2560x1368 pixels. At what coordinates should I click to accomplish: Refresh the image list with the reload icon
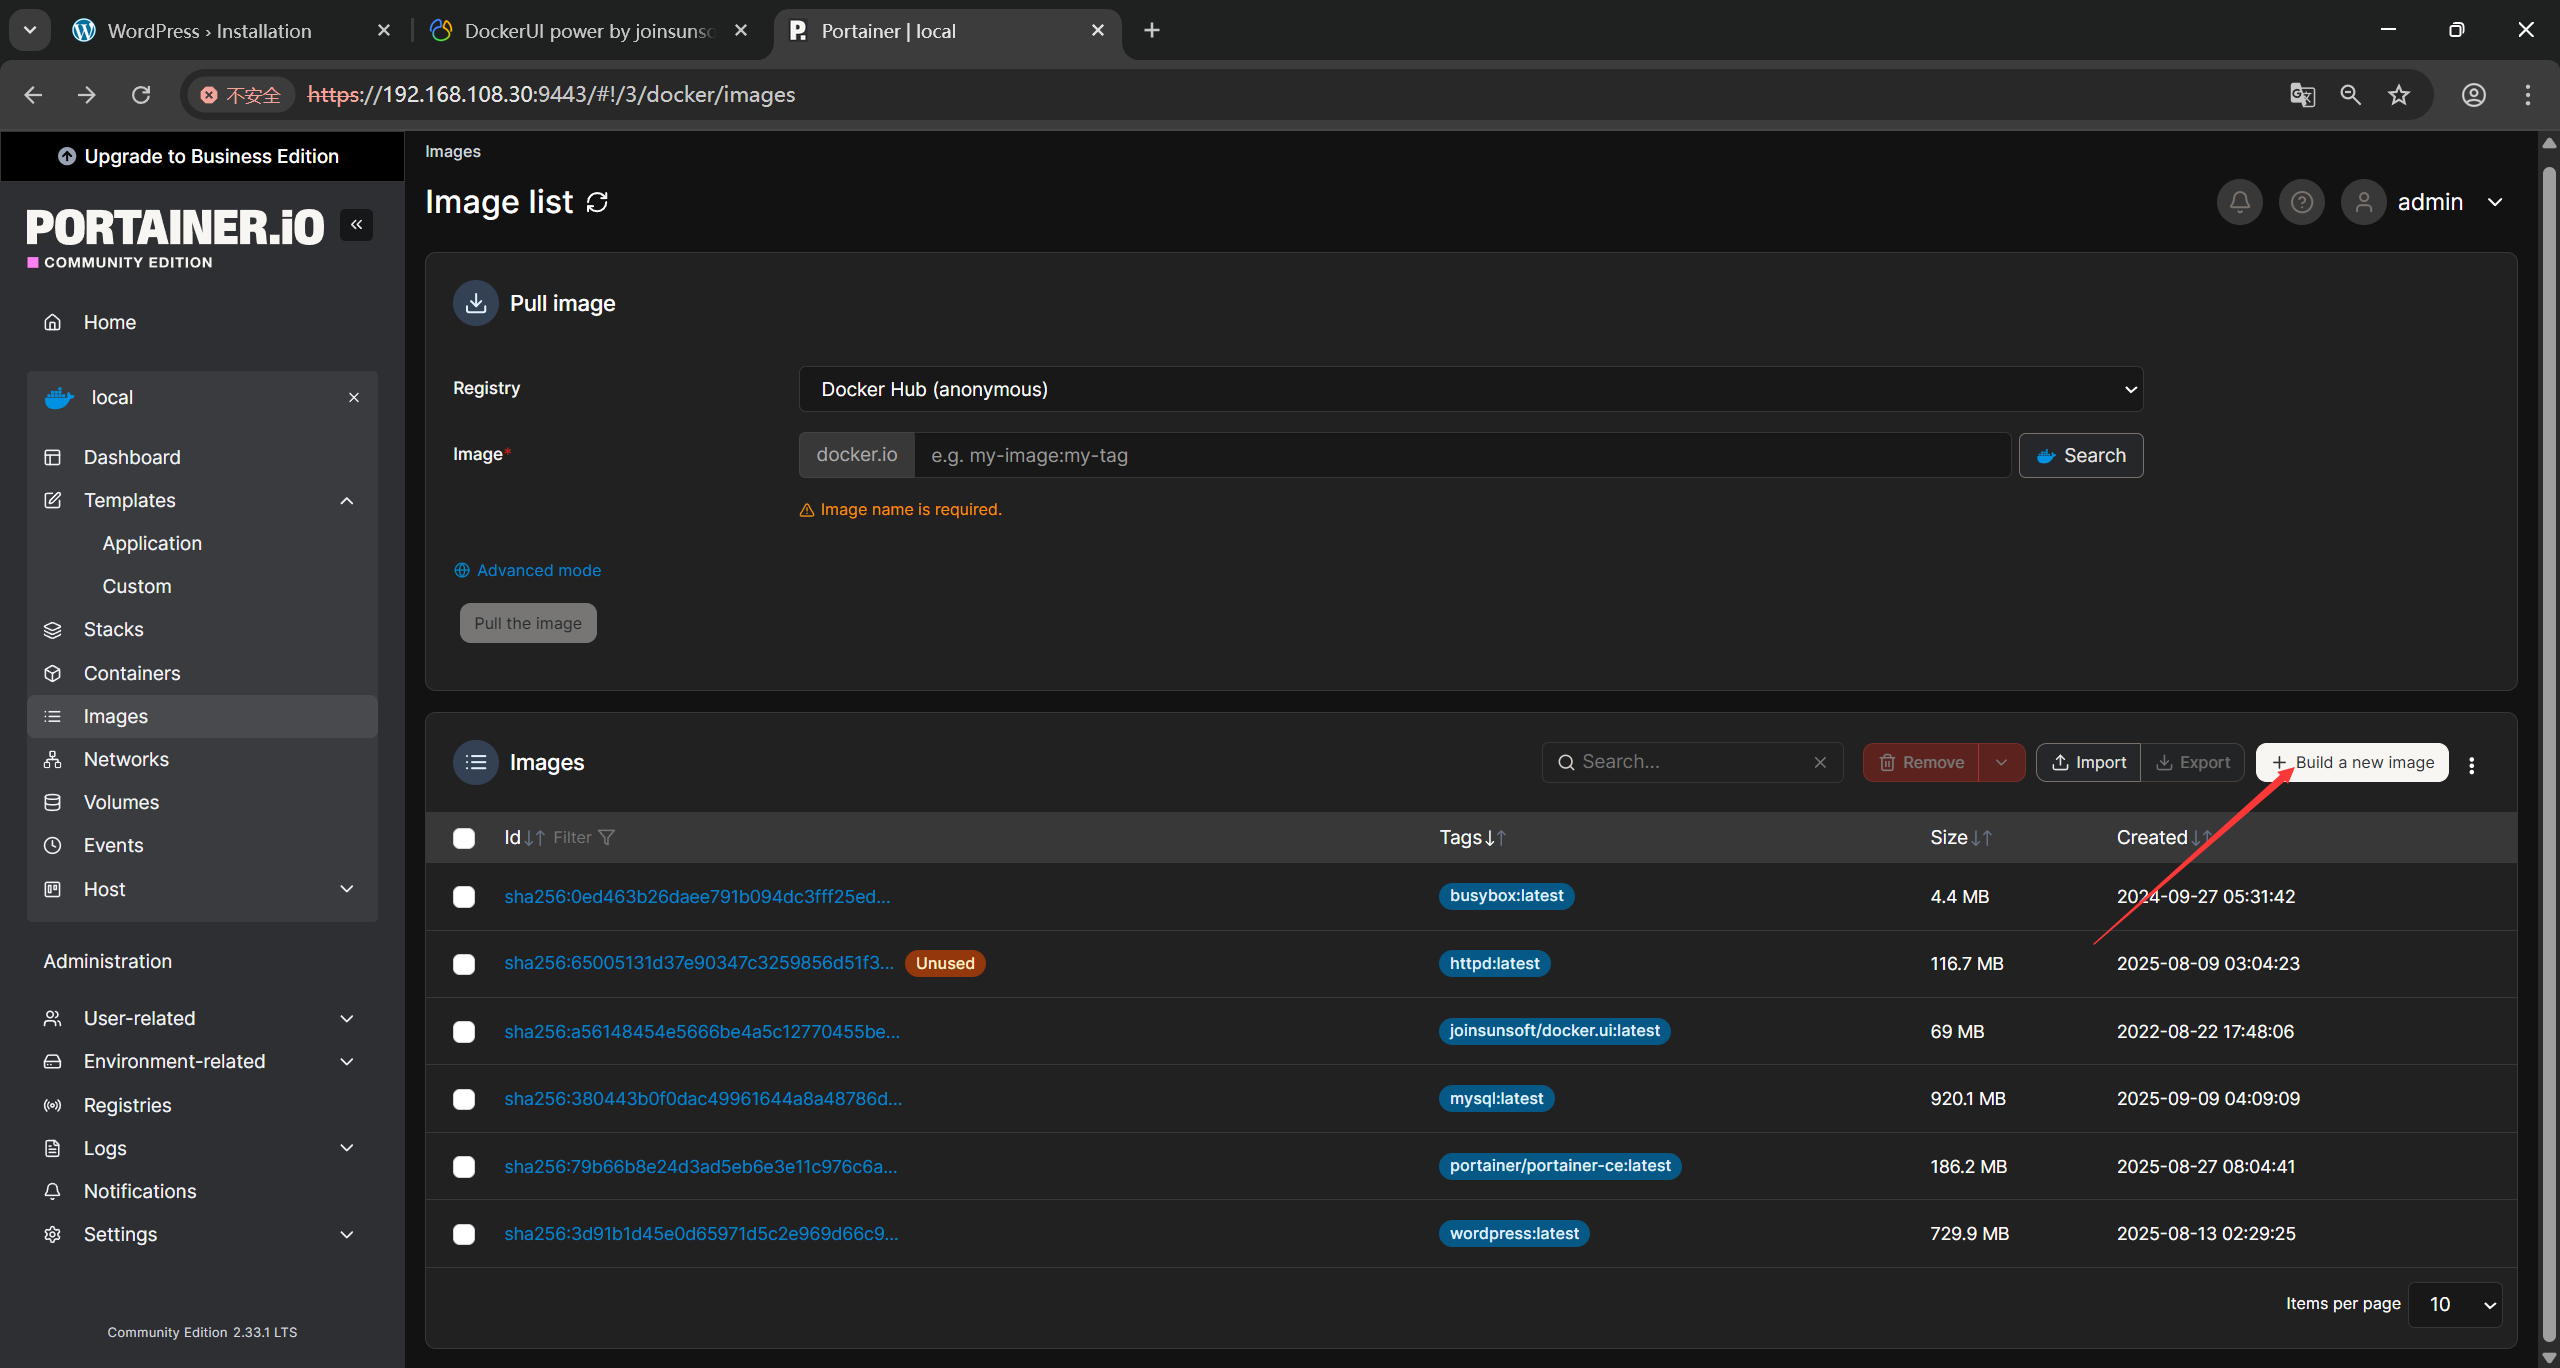pos(597,203)
